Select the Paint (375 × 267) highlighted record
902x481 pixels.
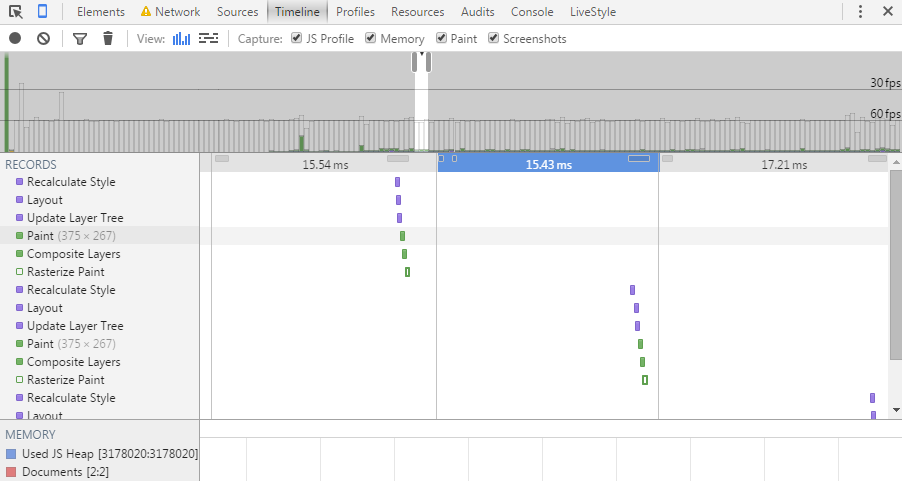tap(71, 236)
